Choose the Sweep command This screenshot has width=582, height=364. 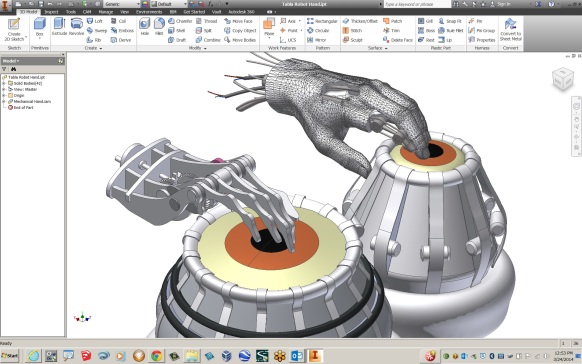point(97,30)
